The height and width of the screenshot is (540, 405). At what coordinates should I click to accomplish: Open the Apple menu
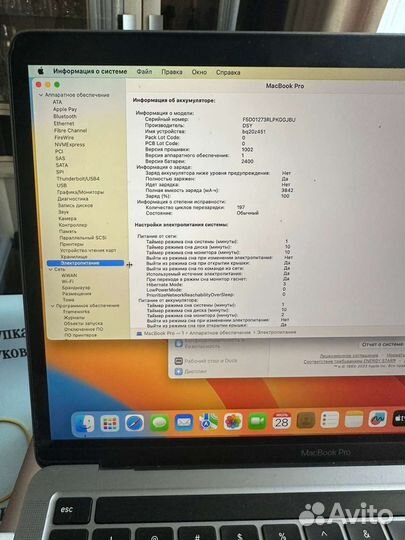(41, 71)
